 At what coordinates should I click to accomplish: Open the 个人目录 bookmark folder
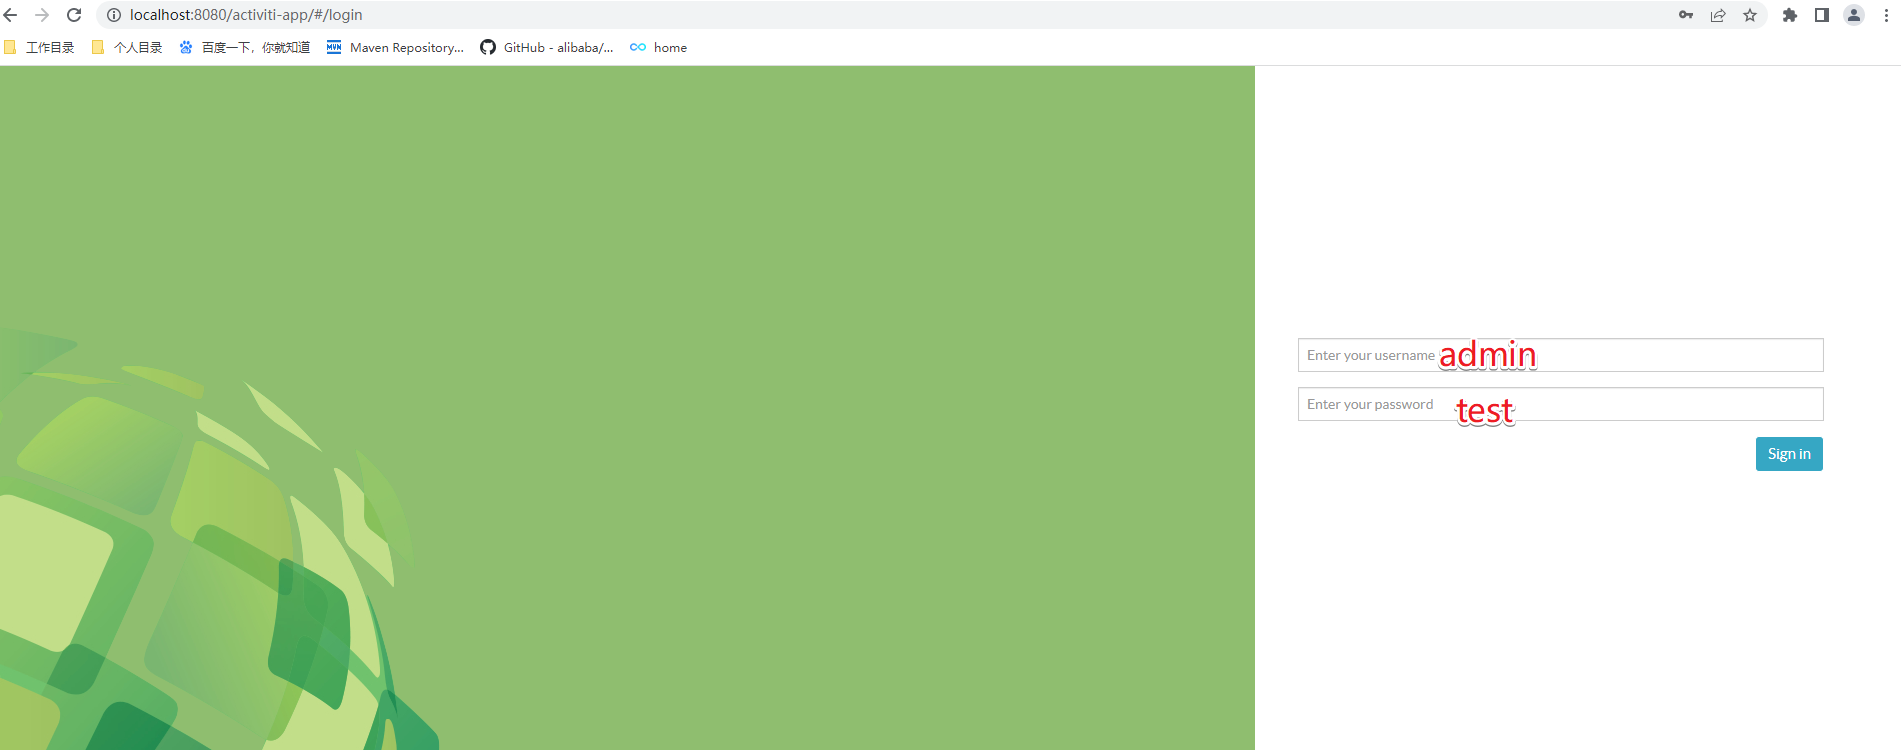(x=127, y=47)
